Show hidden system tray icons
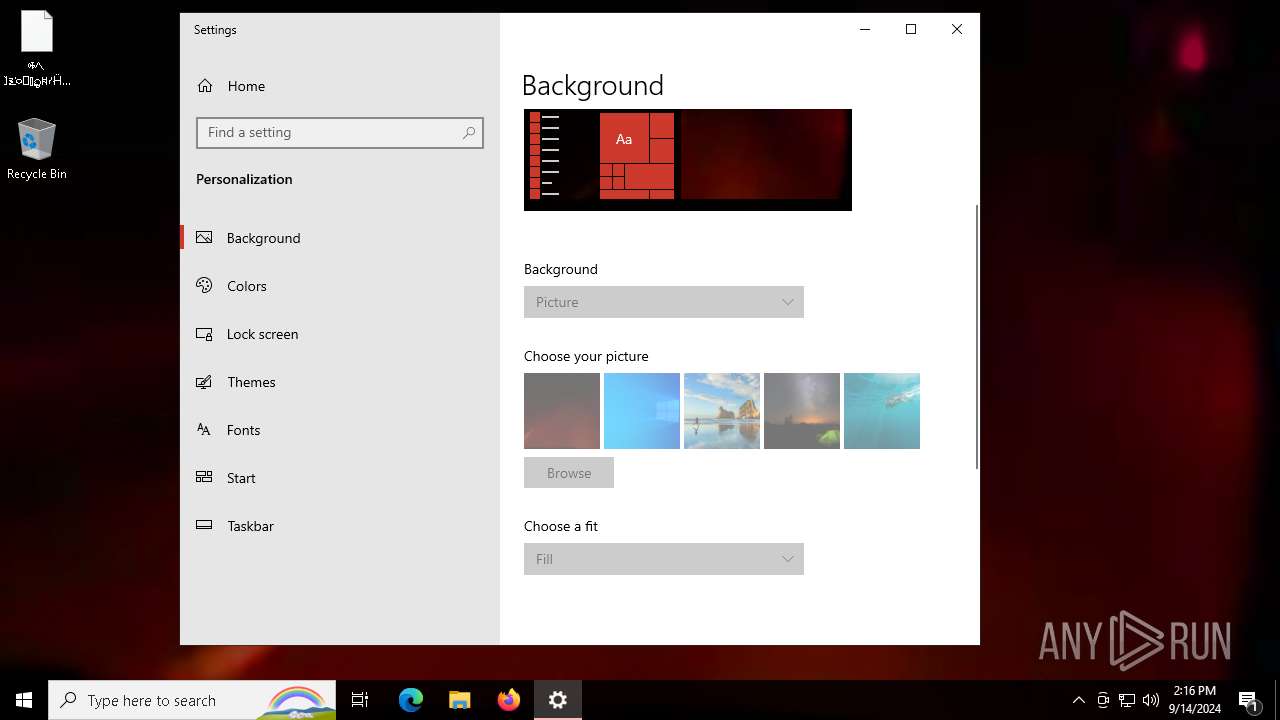This screenshot has width=1280, height=720. [1078, 700]
